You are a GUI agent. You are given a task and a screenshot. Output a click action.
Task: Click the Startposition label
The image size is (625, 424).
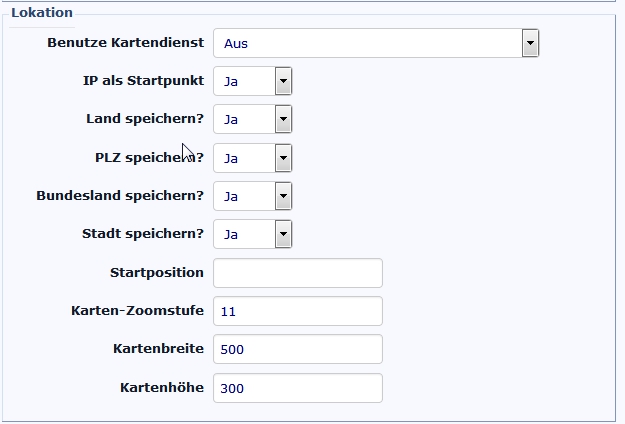pos(157,272)
